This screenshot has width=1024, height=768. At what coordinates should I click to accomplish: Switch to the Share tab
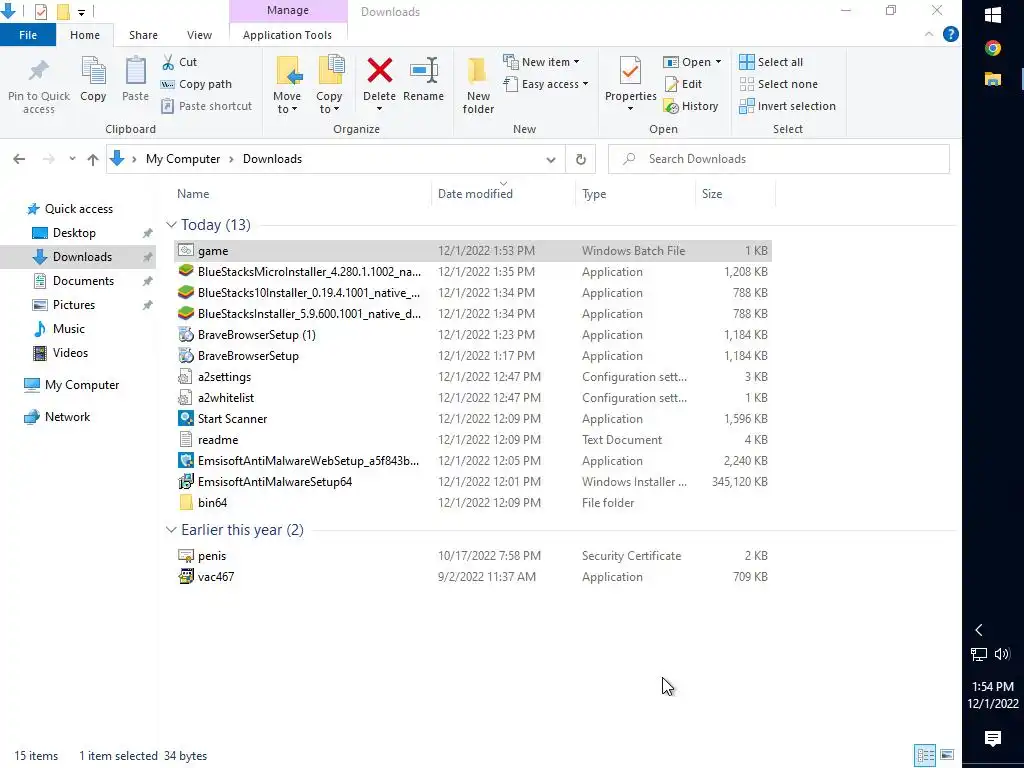coord(143,35)
